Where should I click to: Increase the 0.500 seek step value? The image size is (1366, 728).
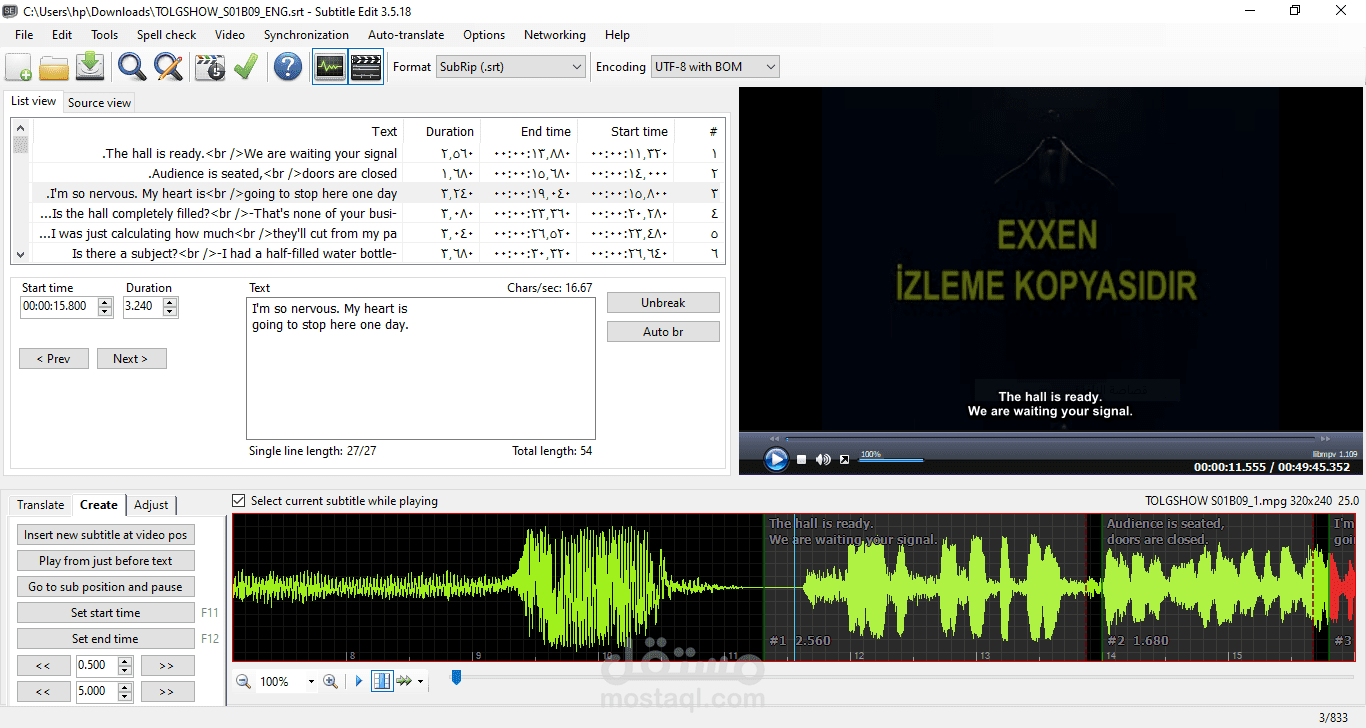(125, 661)
